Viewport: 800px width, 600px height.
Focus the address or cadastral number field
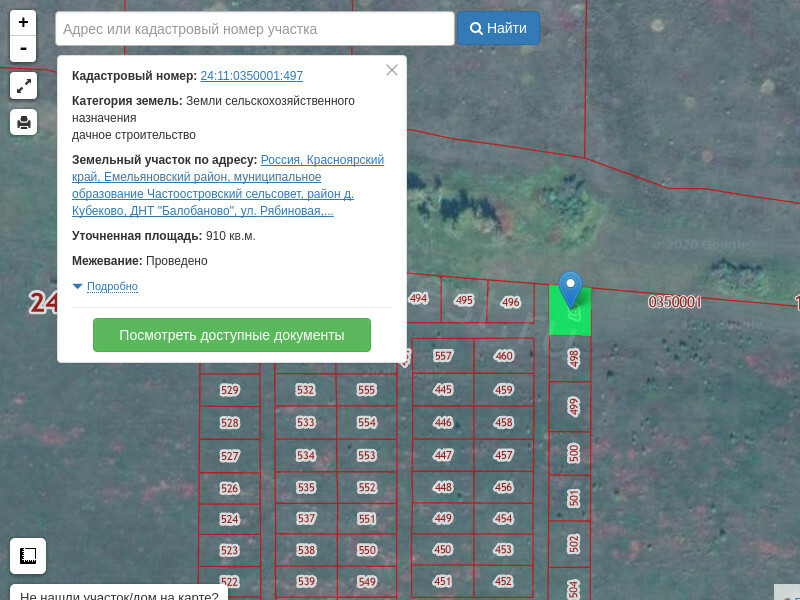click(255, 29)
